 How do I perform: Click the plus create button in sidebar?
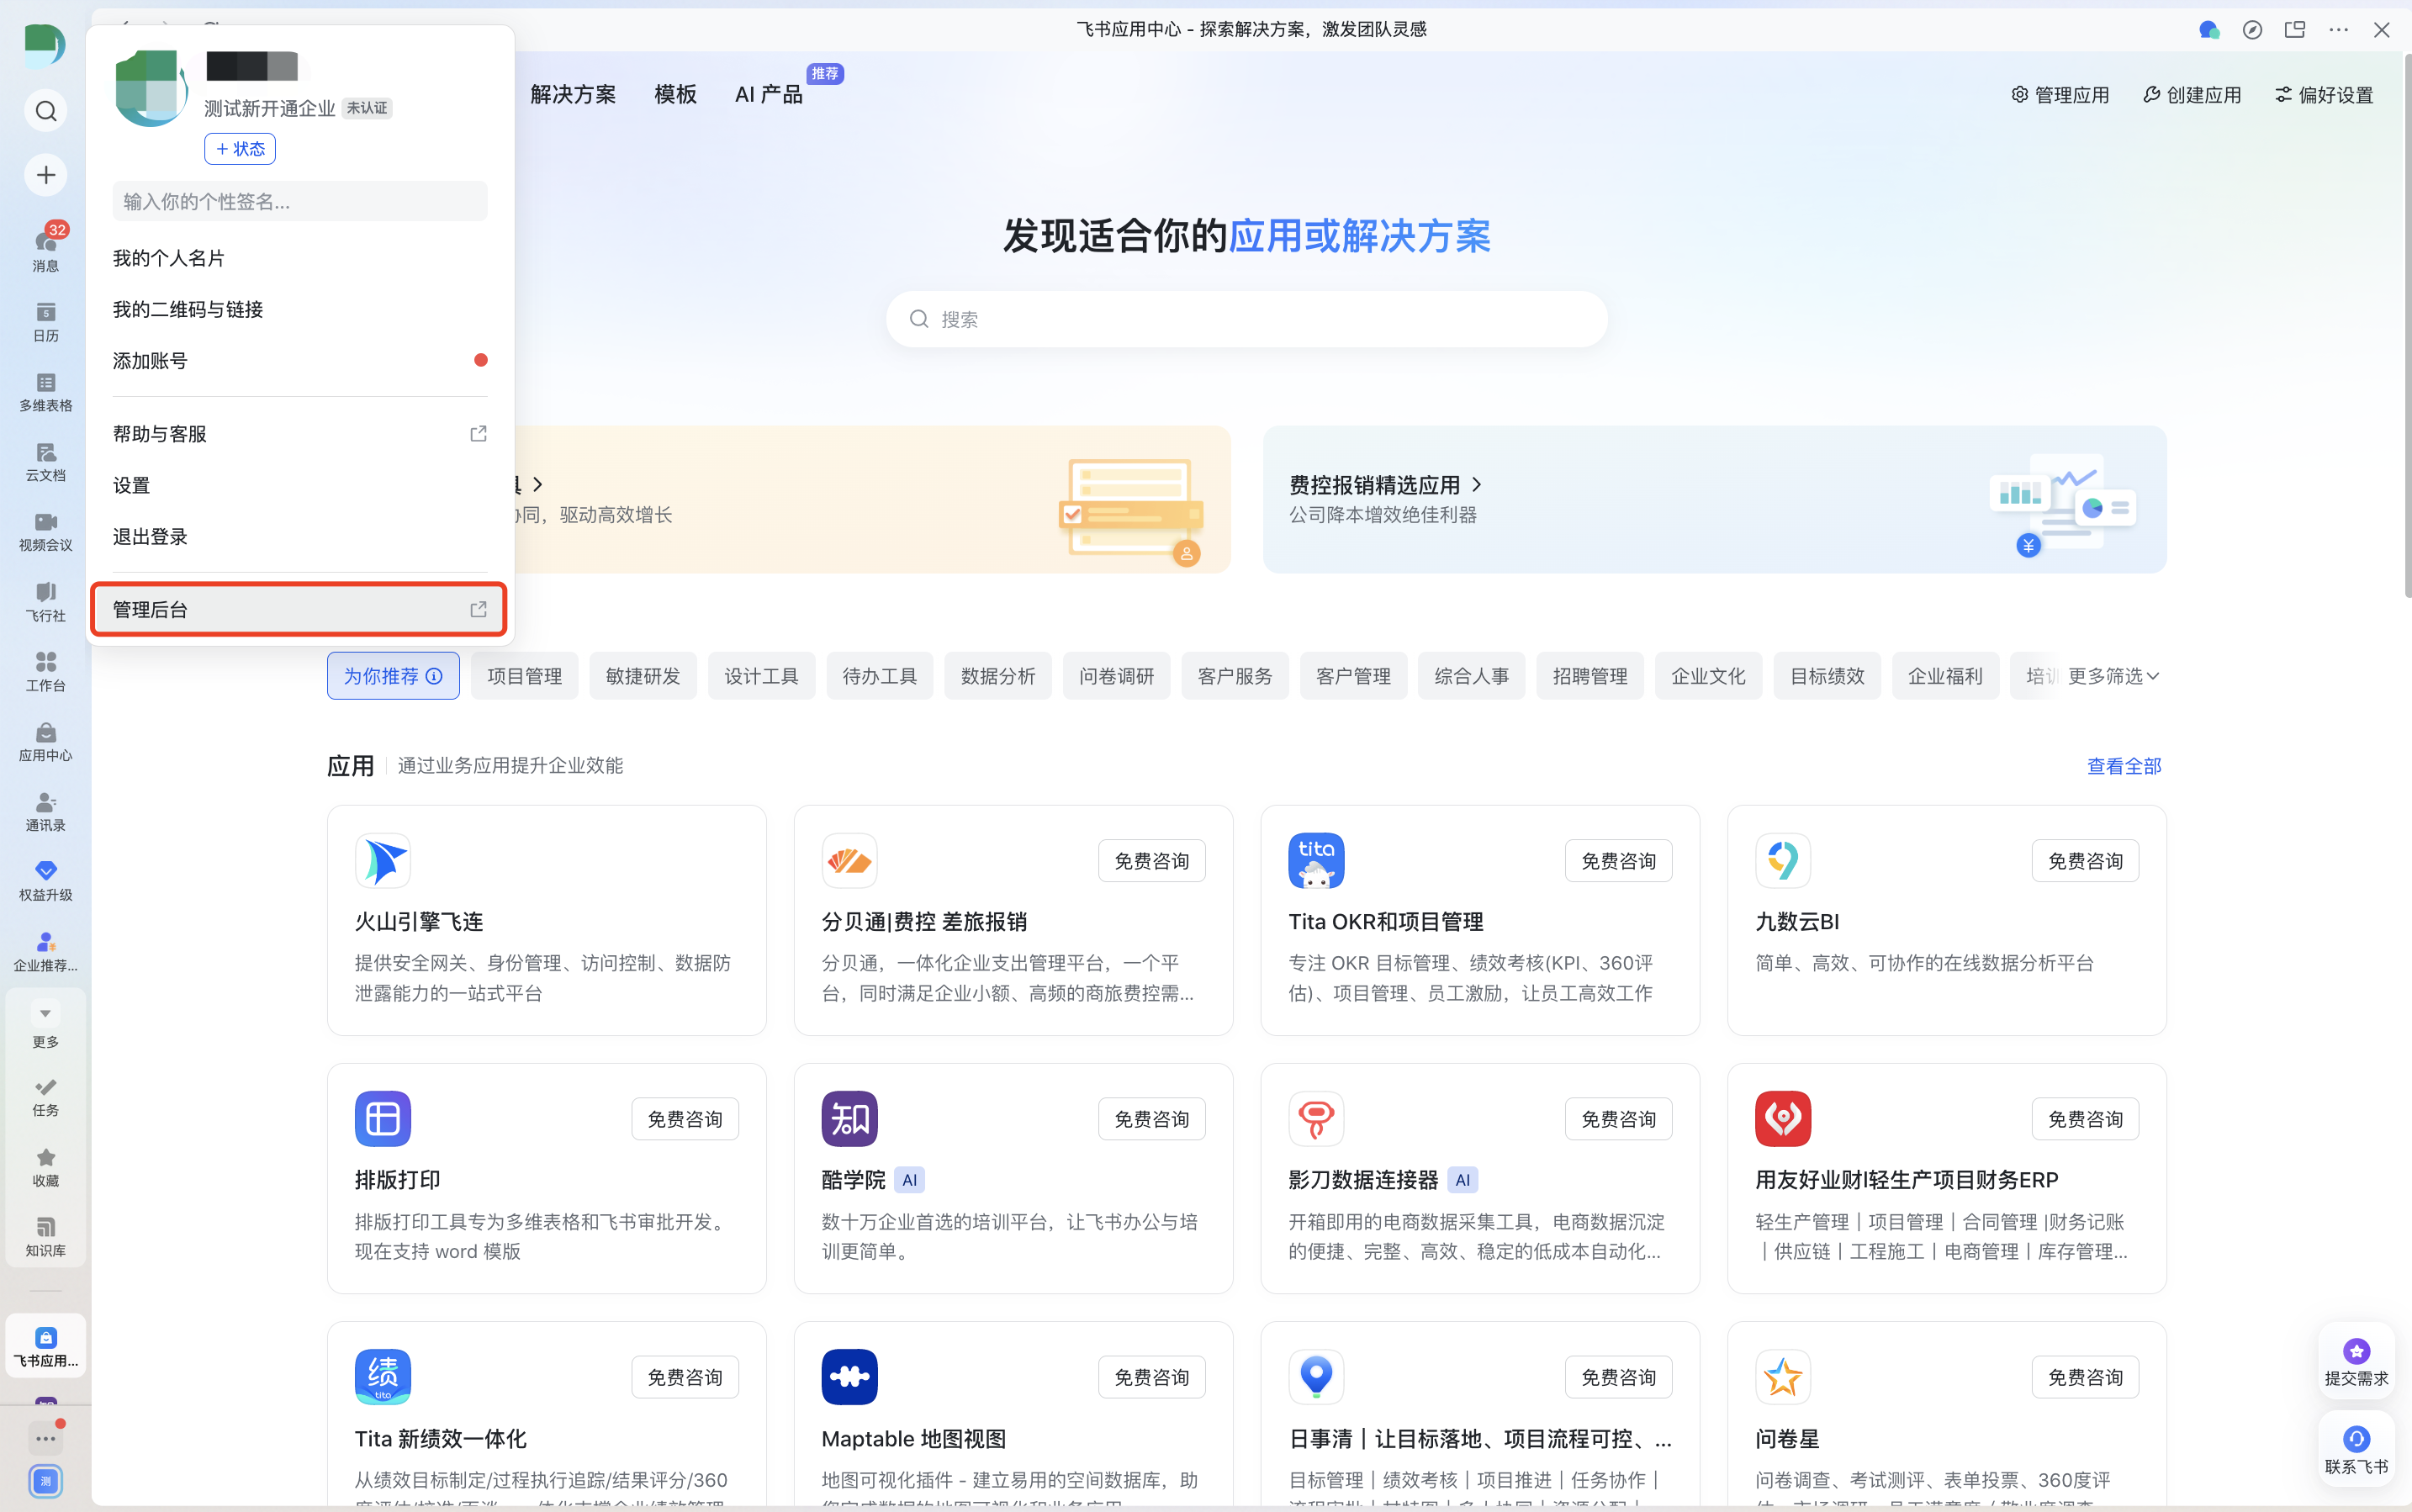tap(46, 175)
